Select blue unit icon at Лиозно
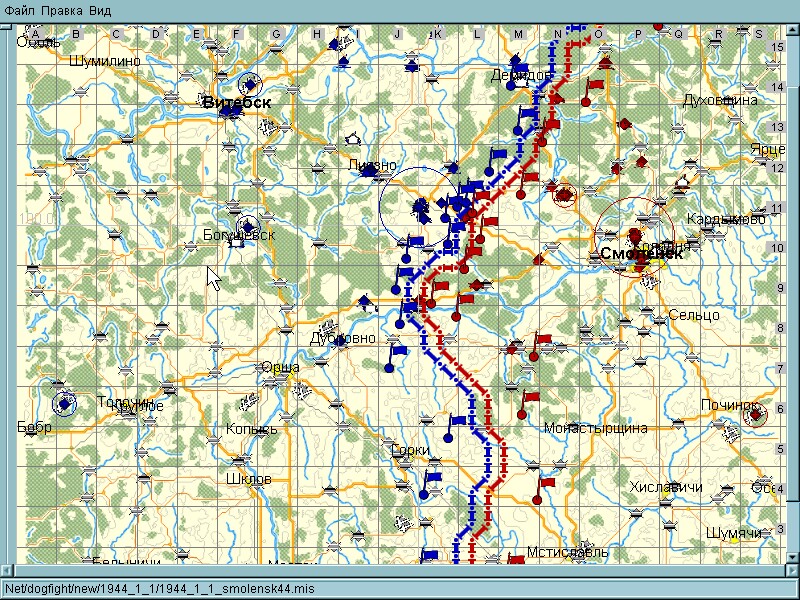 [x=370, y=172]
